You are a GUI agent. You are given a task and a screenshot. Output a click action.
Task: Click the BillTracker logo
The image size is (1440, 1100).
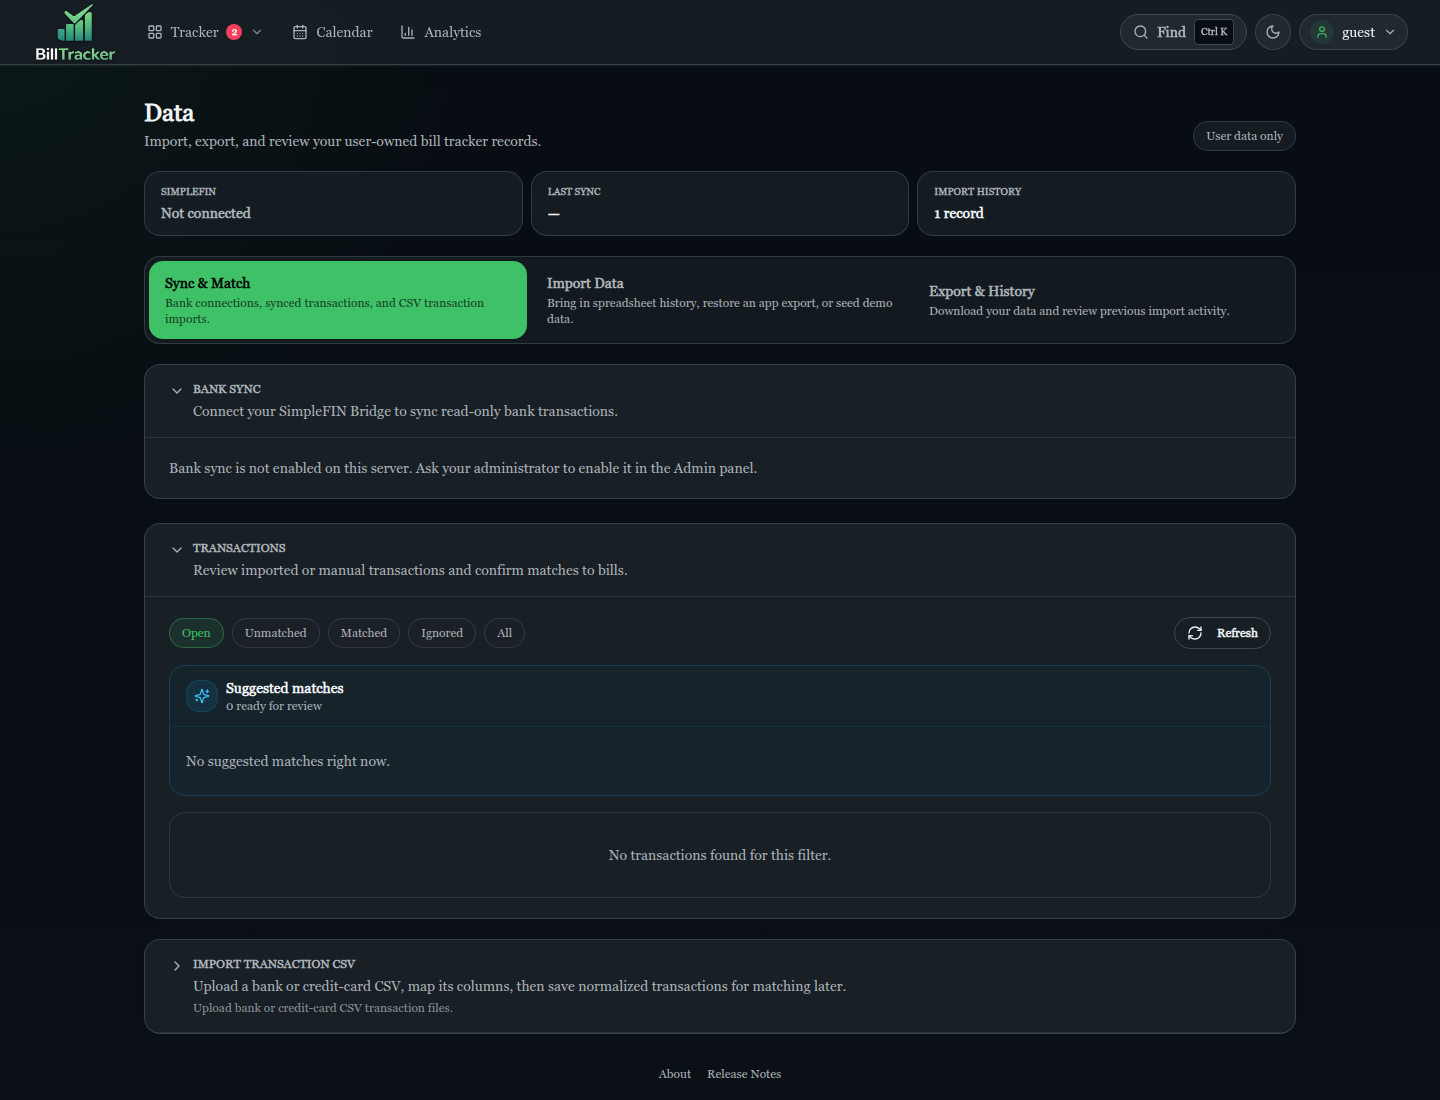pos(75,32)
